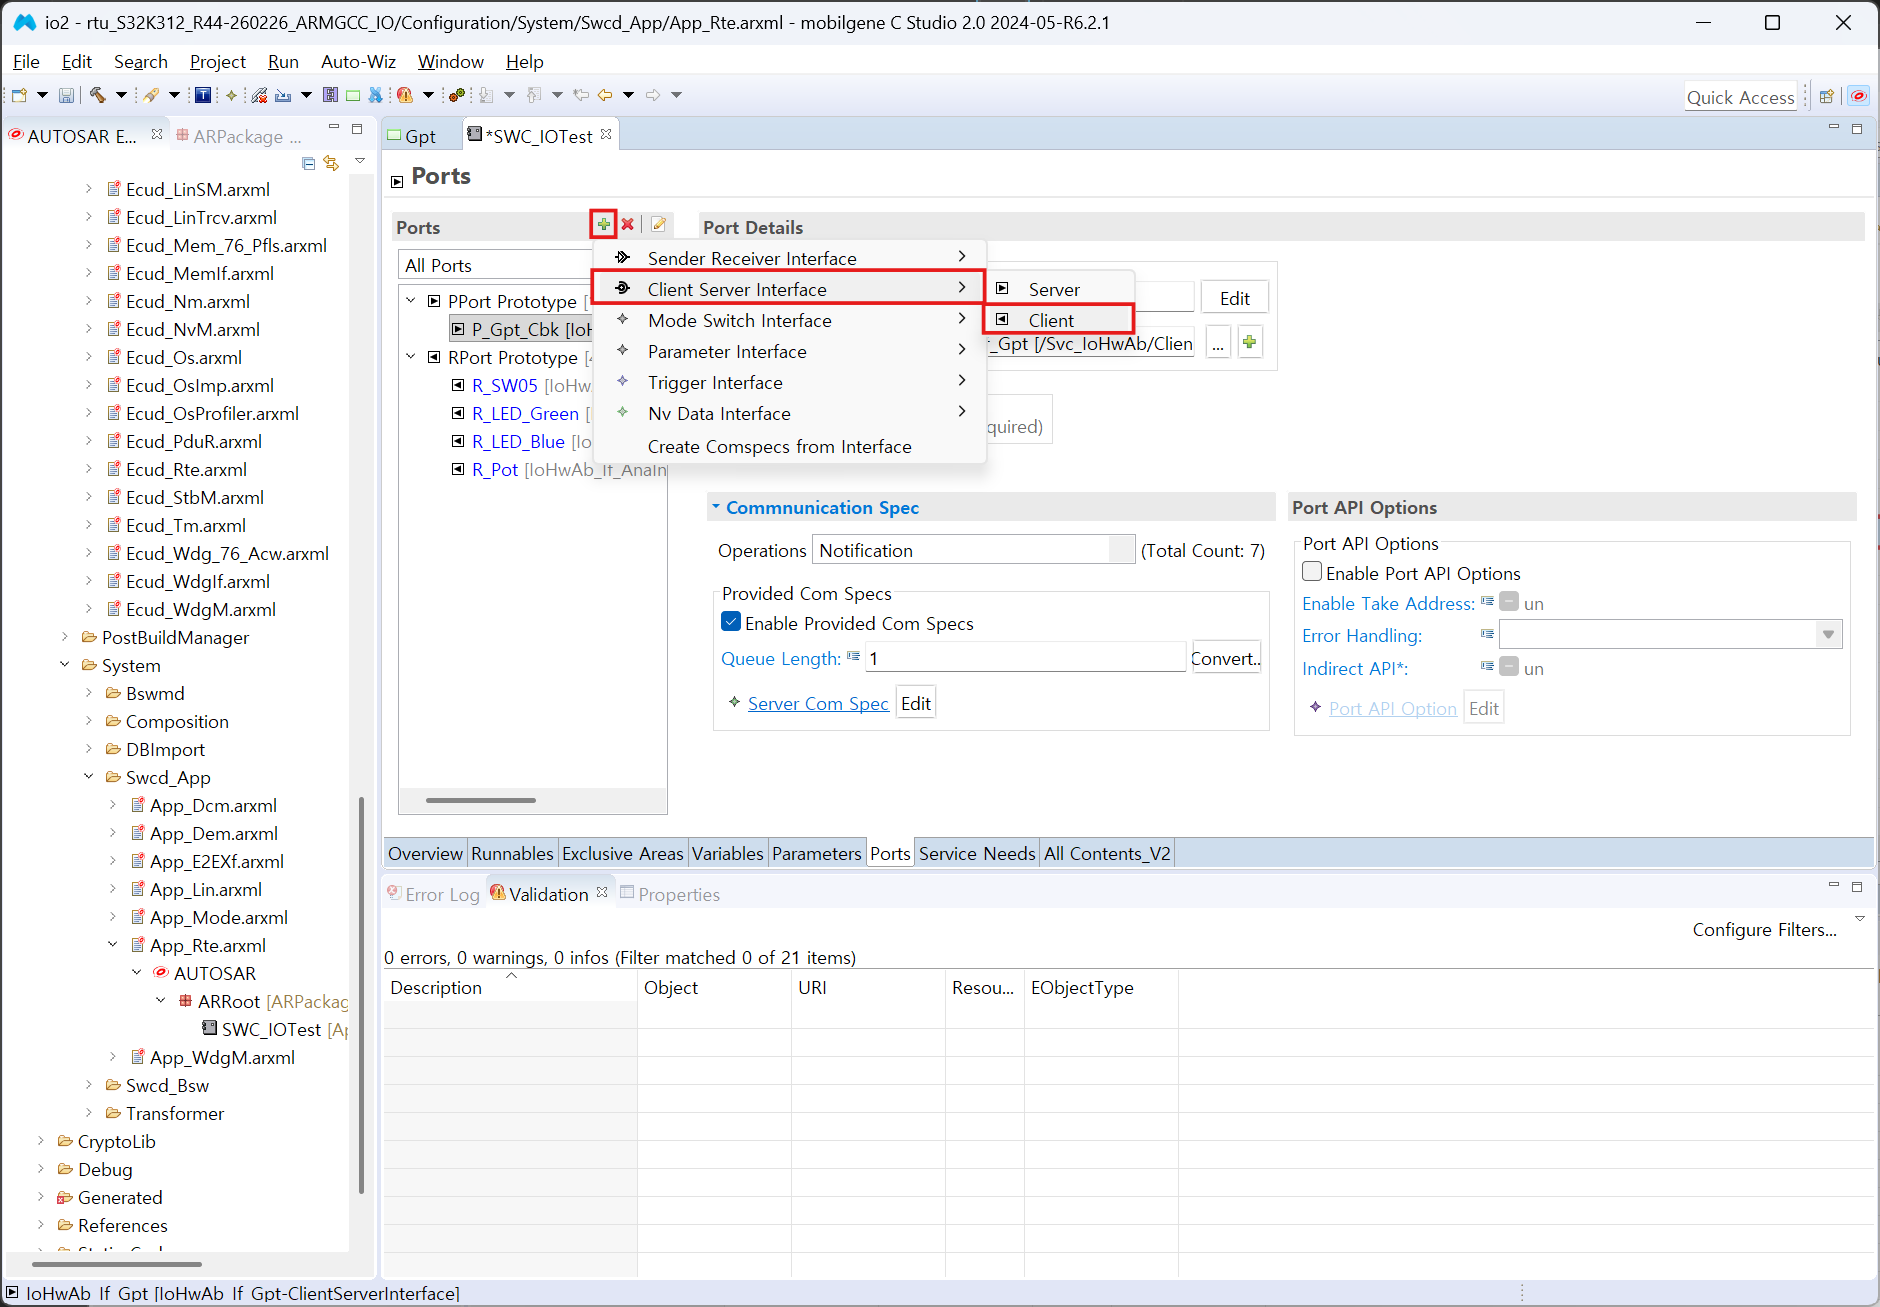Click the green rectangle toolbar icon

353,95
